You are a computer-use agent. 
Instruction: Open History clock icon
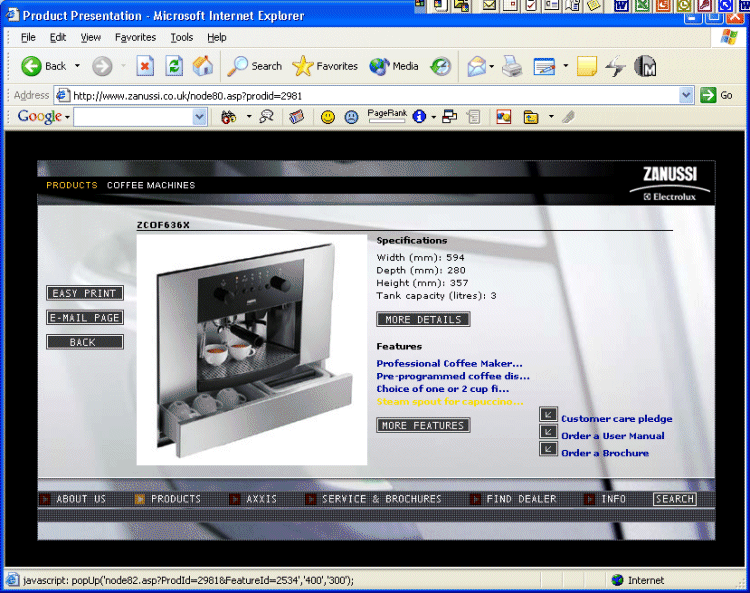[x=441, y=66]
